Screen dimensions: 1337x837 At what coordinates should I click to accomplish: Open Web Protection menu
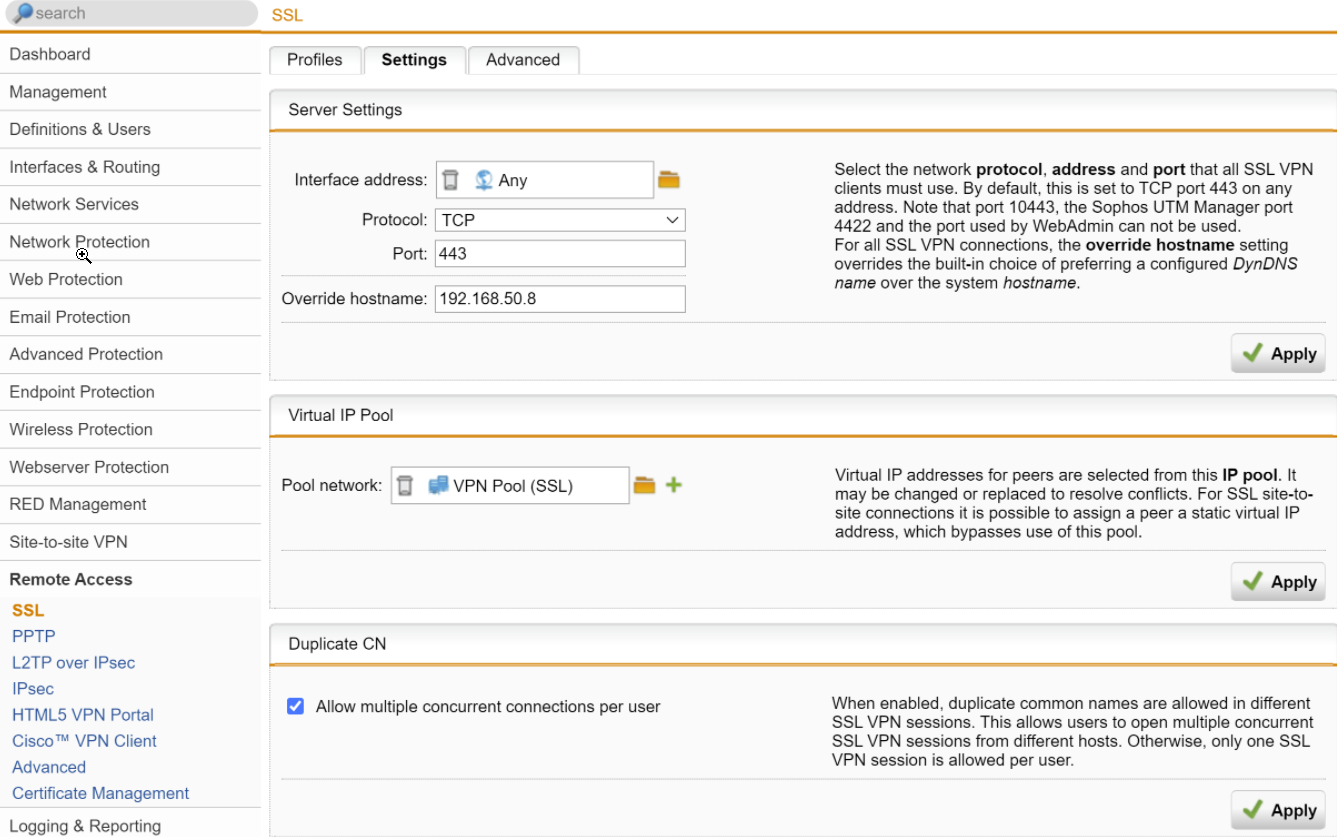click(x=130, y=280)
